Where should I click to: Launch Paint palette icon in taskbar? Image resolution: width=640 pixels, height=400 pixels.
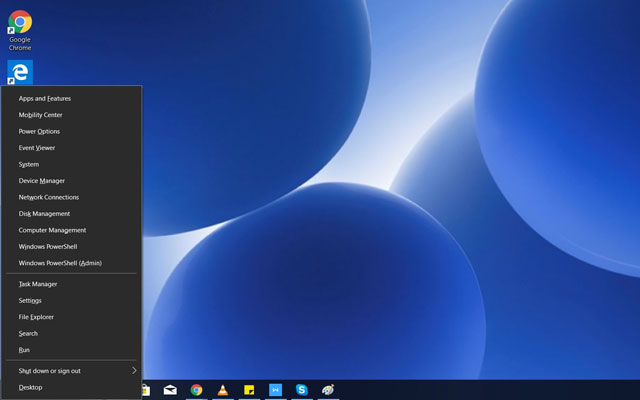click(327, 390)
